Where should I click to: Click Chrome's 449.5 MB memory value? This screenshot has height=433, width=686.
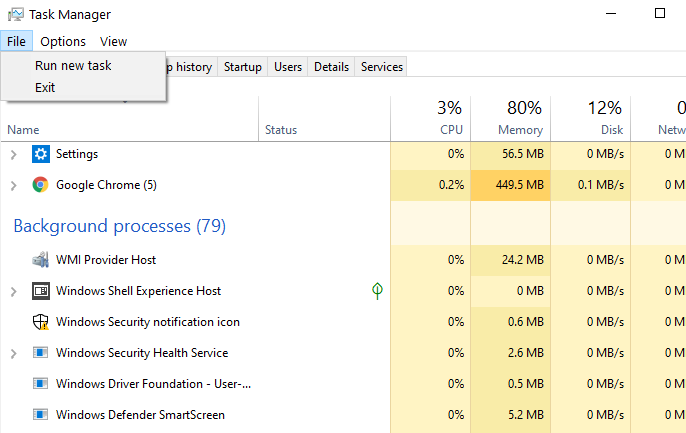(519, 185)
